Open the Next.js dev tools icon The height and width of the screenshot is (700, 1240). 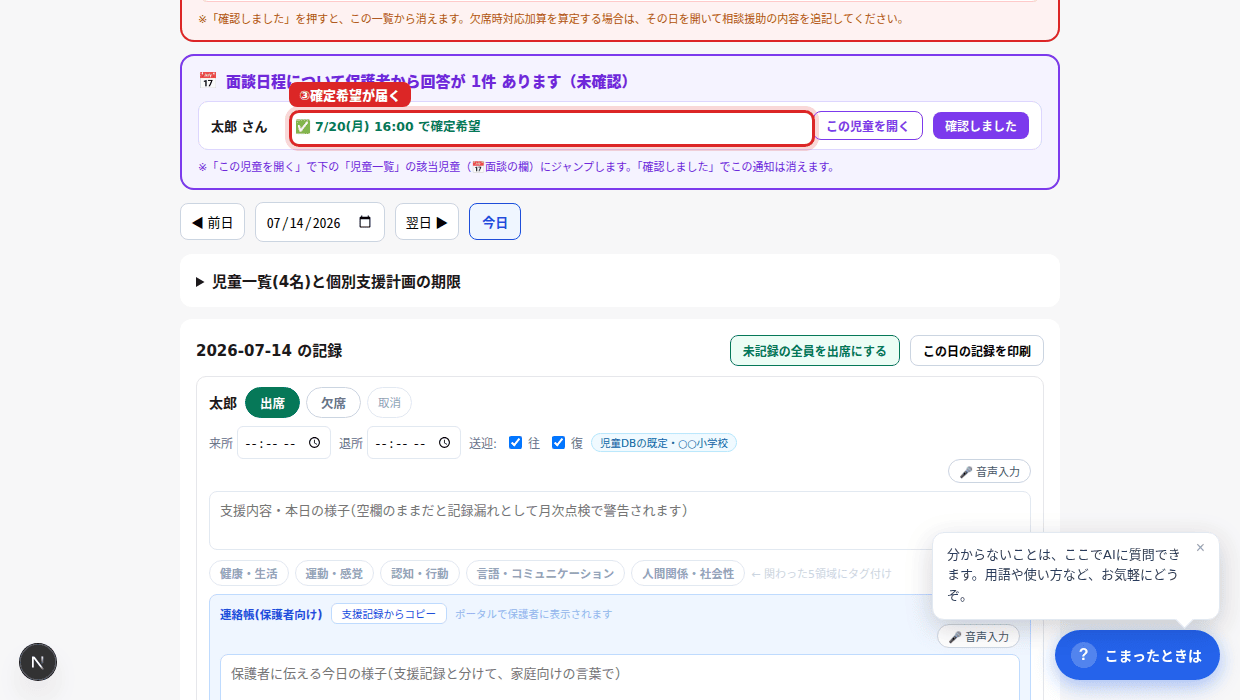(x=38, y=662)
